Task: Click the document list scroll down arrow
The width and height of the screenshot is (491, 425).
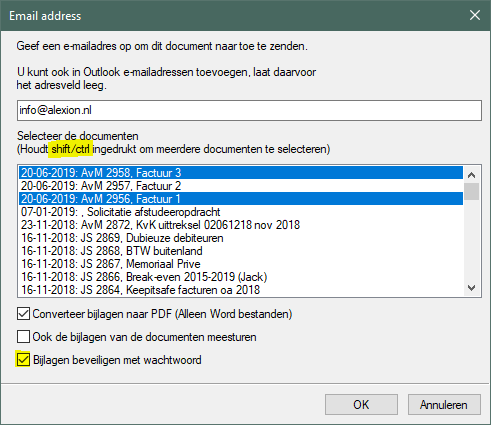Action: [472, 288]
